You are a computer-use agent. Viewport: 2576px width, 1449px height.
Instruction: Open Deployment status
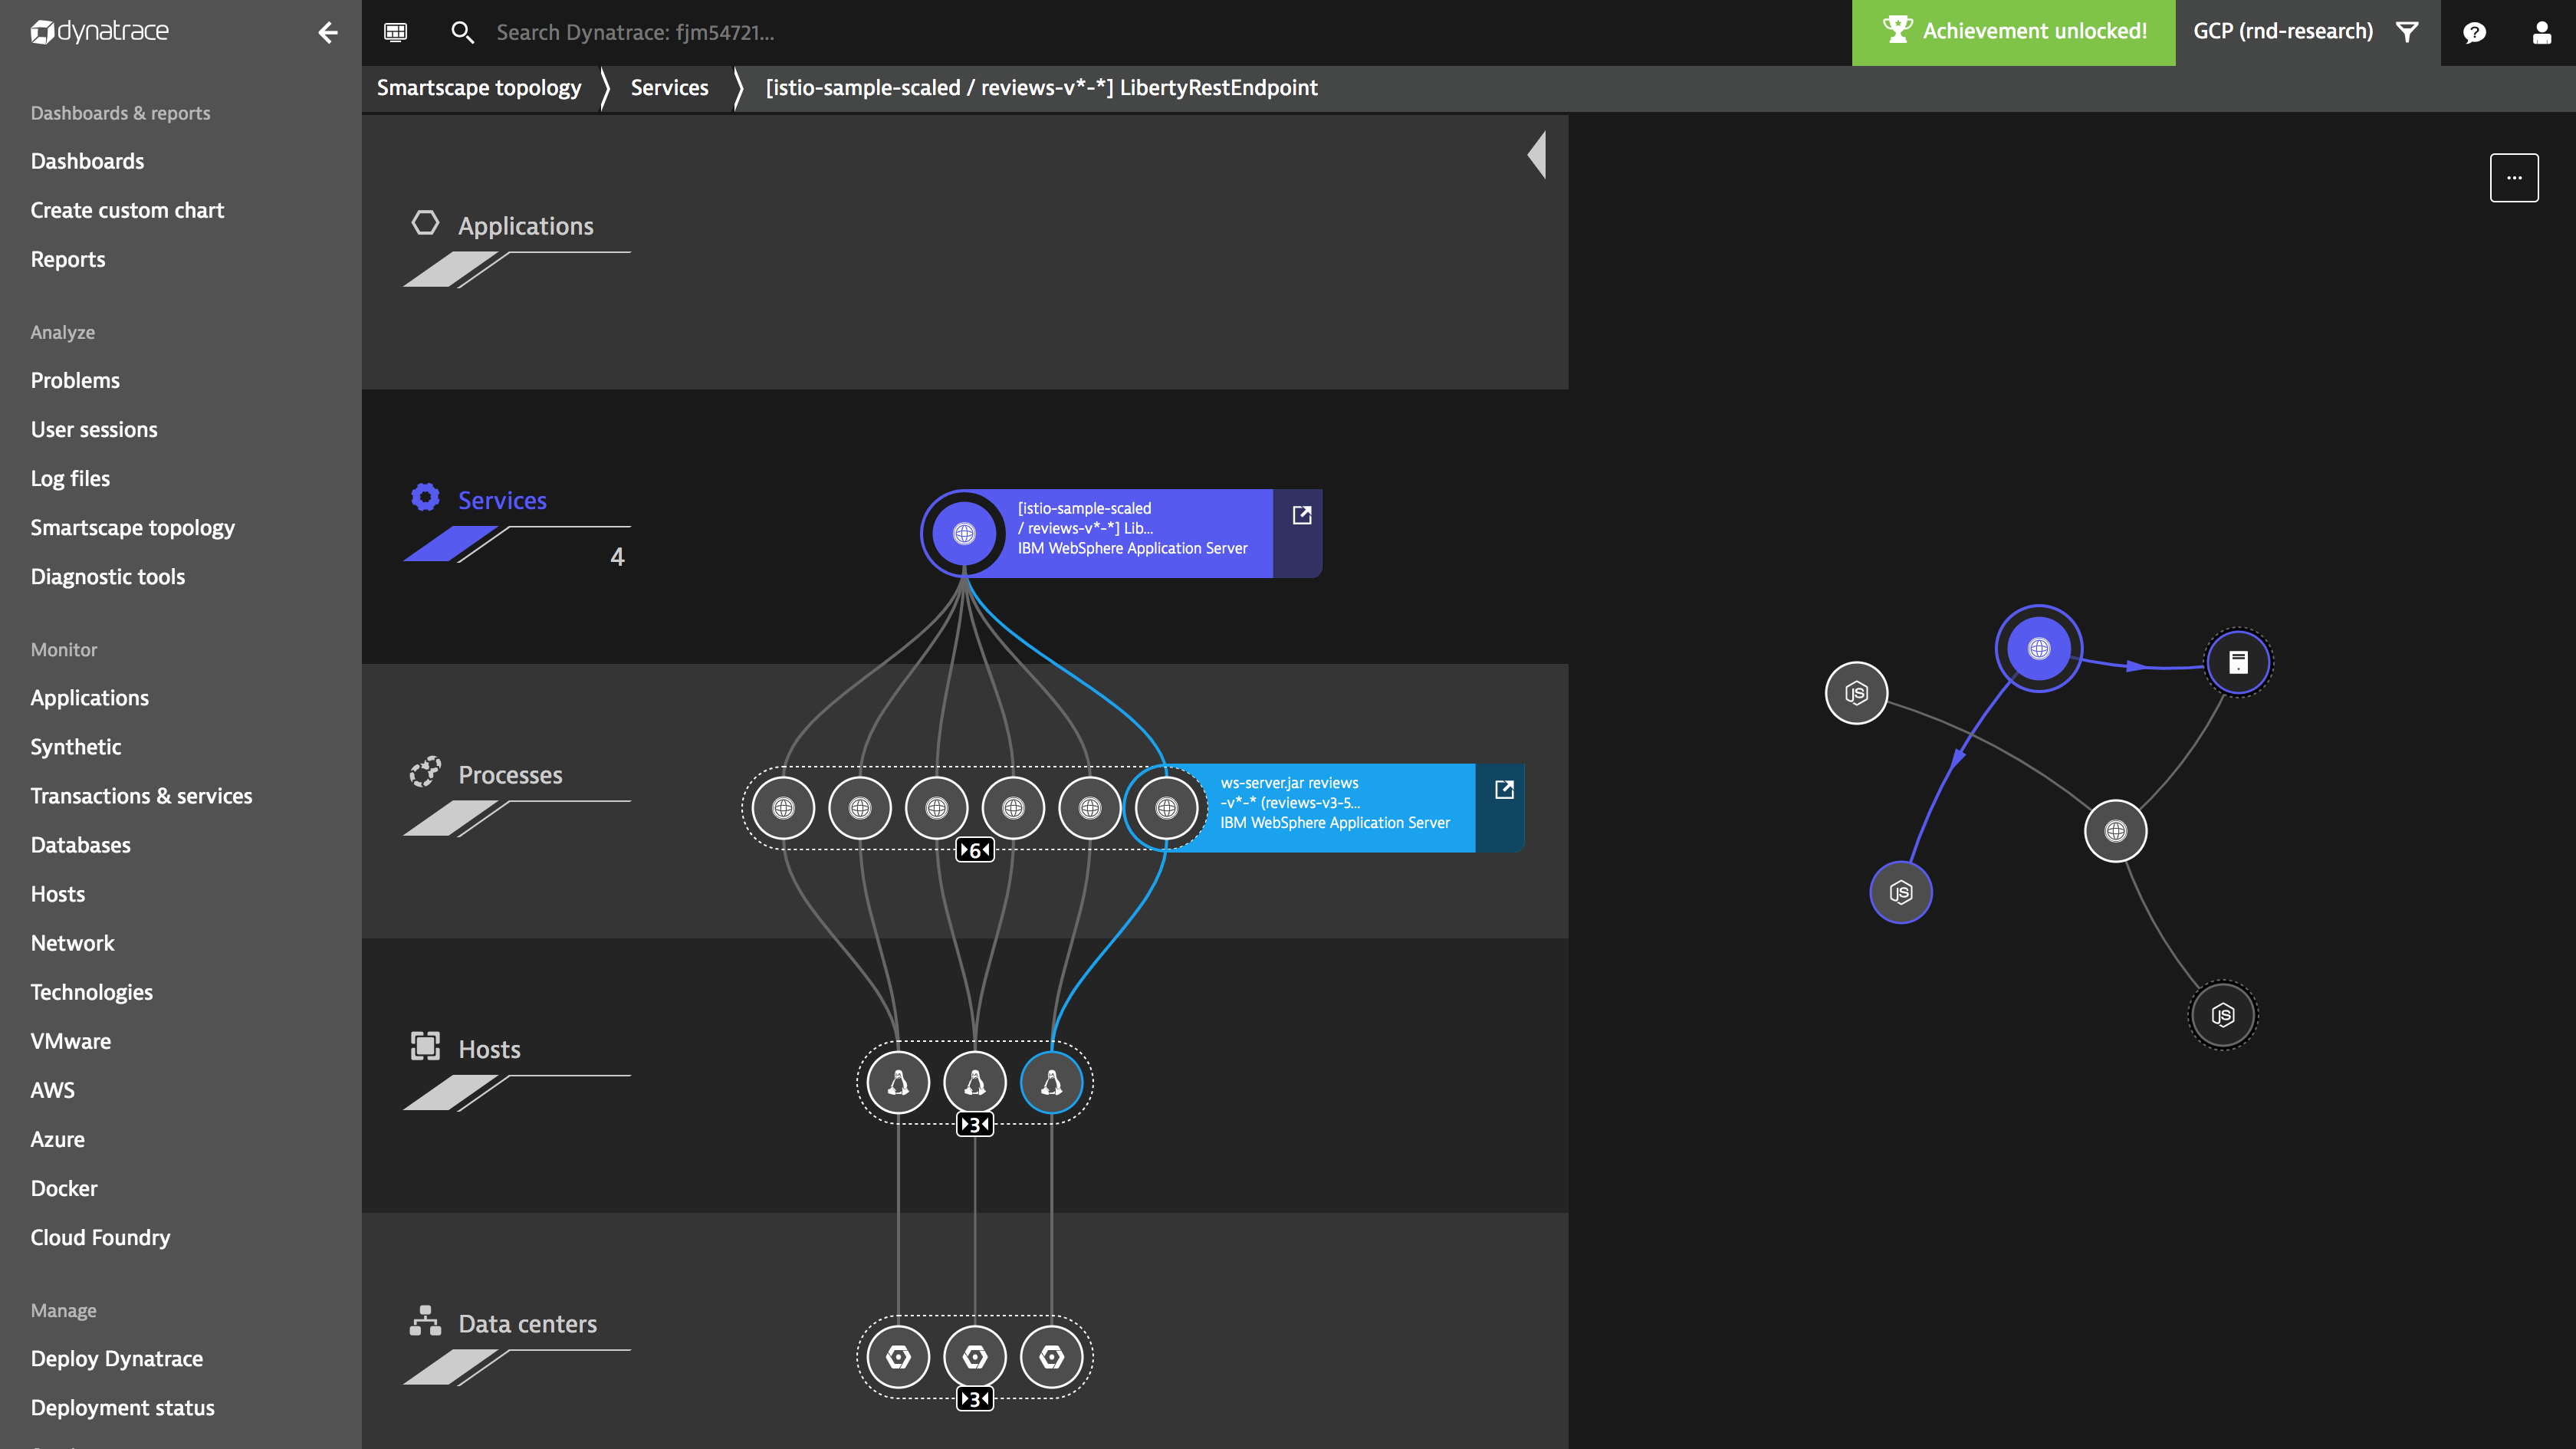[123, 1407]
